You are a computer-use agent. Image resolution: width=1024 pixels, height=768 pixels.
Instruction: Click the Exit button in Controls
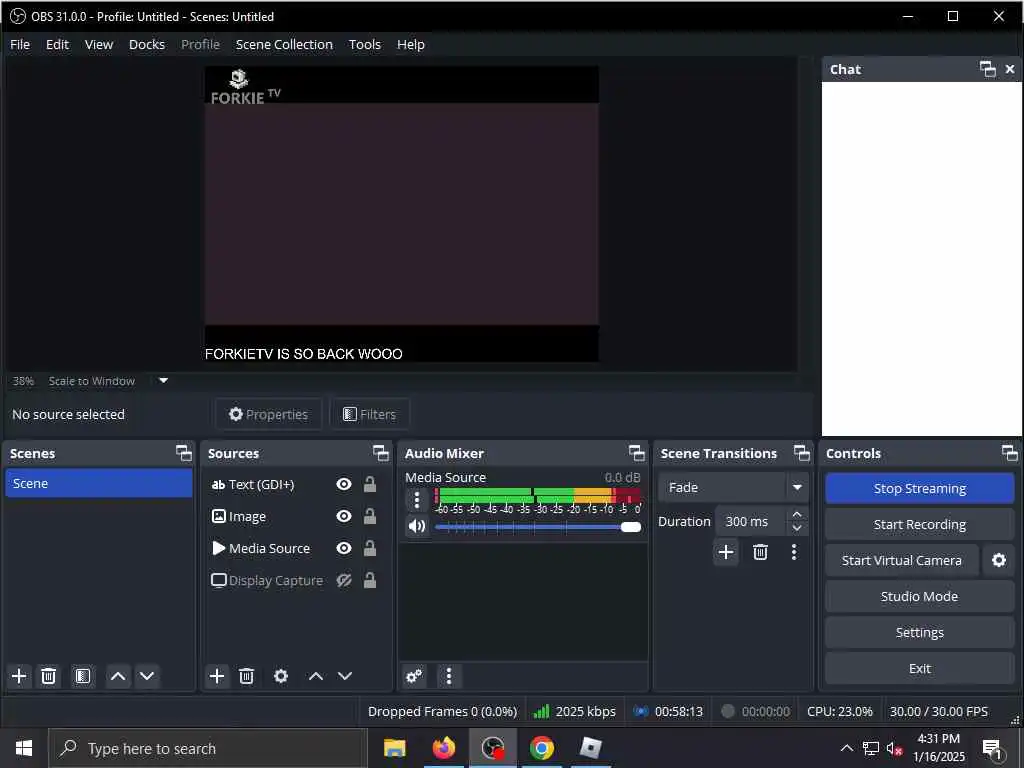[x=920, y=668]
